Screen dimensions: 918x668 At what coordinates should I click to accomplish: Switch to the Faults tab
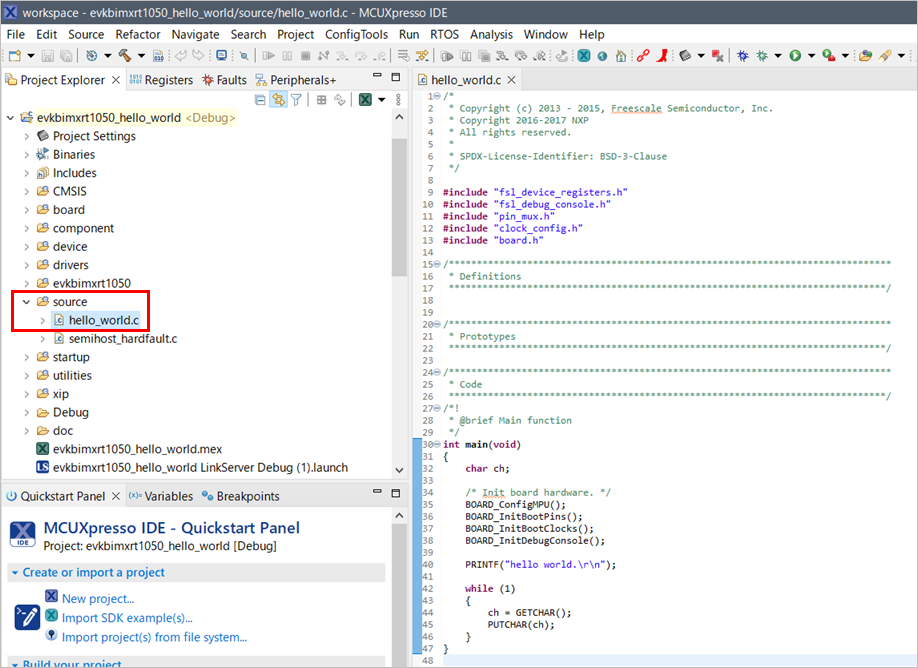[x=224, y=80]
